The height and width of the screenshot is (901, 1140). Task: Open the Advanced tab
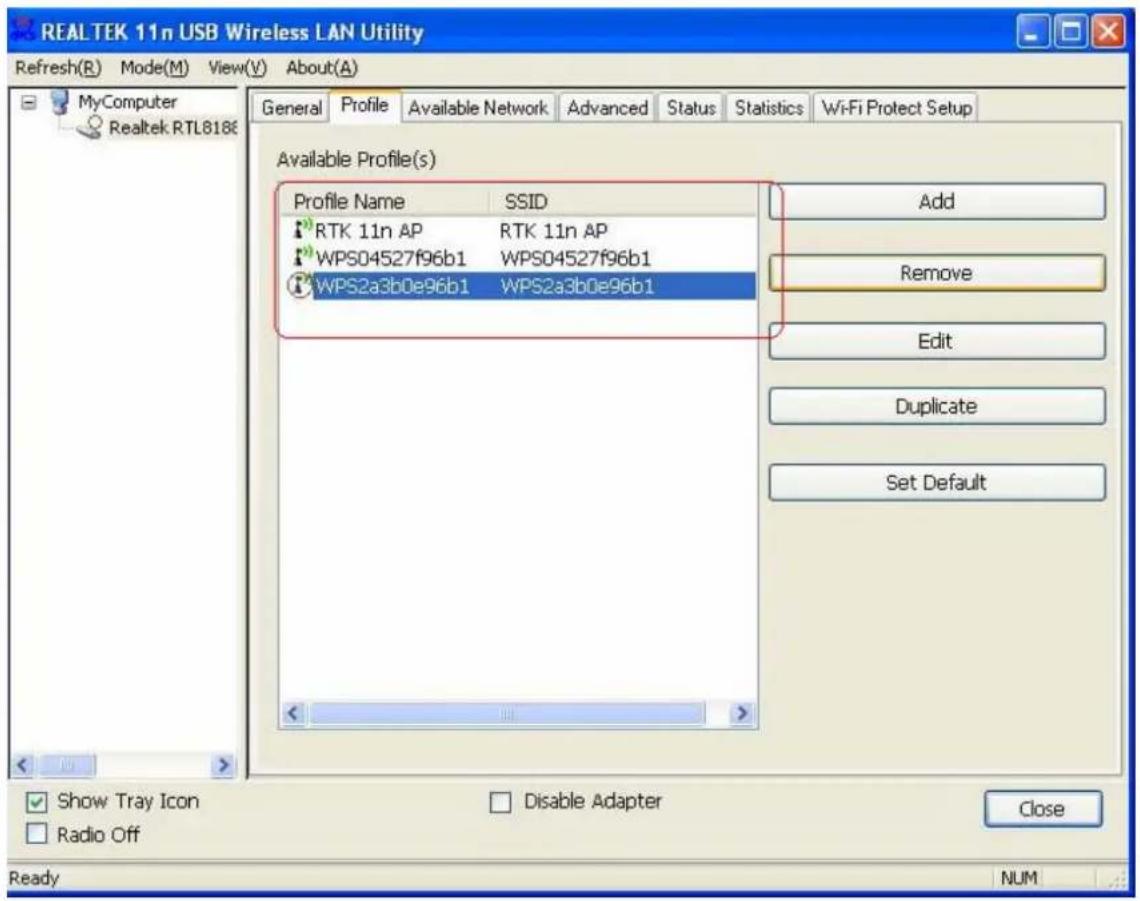pyautogui.click(x=607, y=108)
